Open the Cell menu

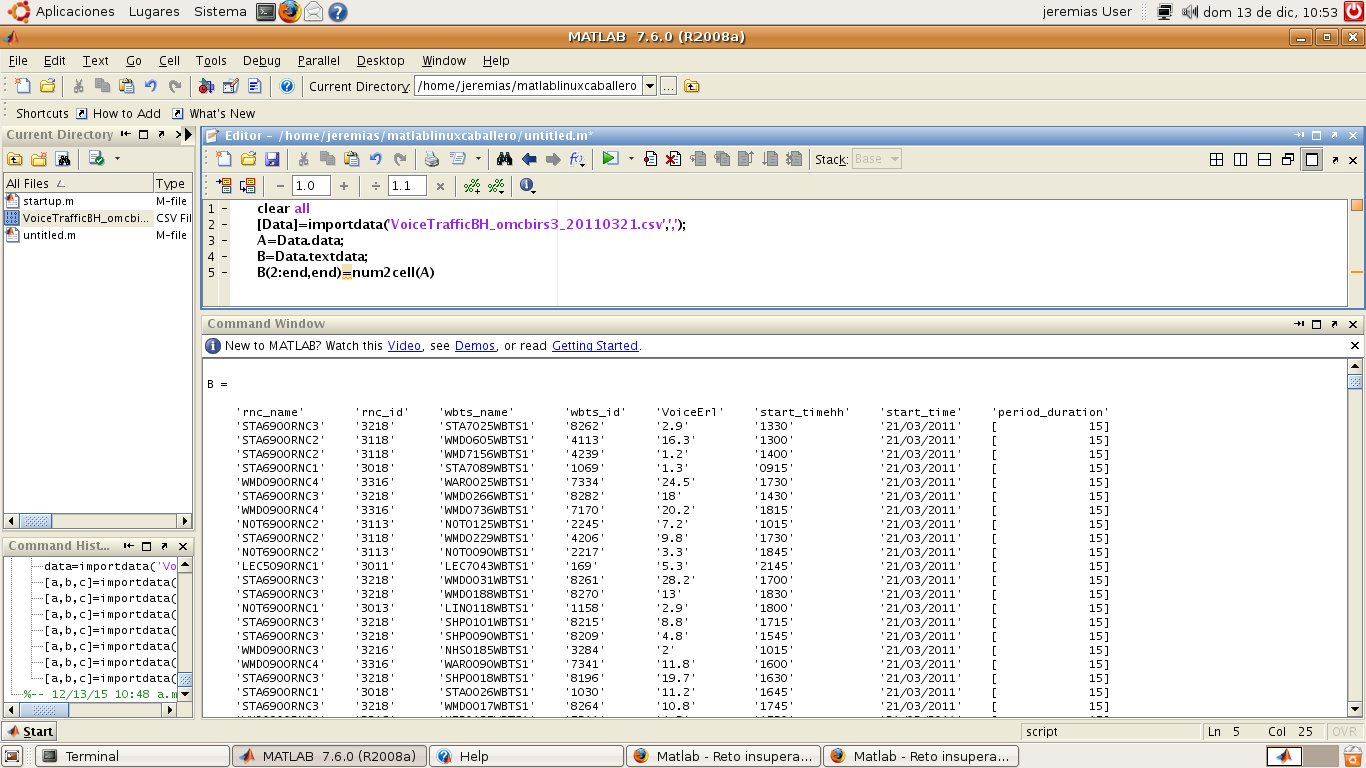(169, 61)
